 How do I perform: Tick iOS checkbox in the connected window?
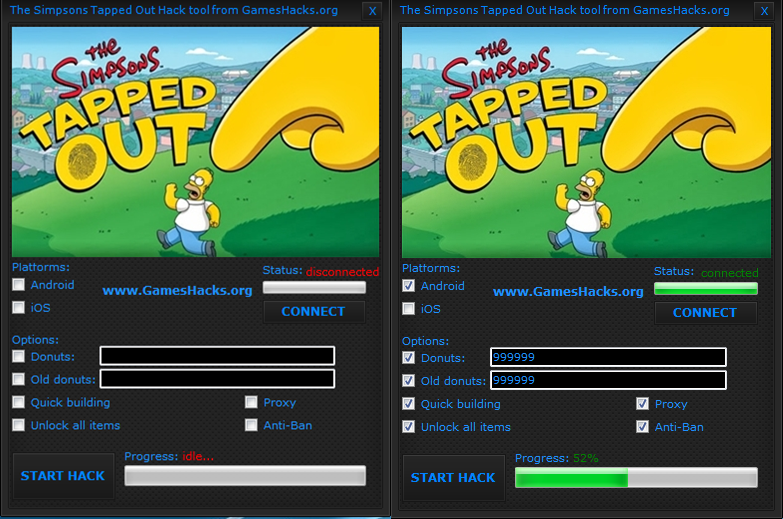point(408,309)
